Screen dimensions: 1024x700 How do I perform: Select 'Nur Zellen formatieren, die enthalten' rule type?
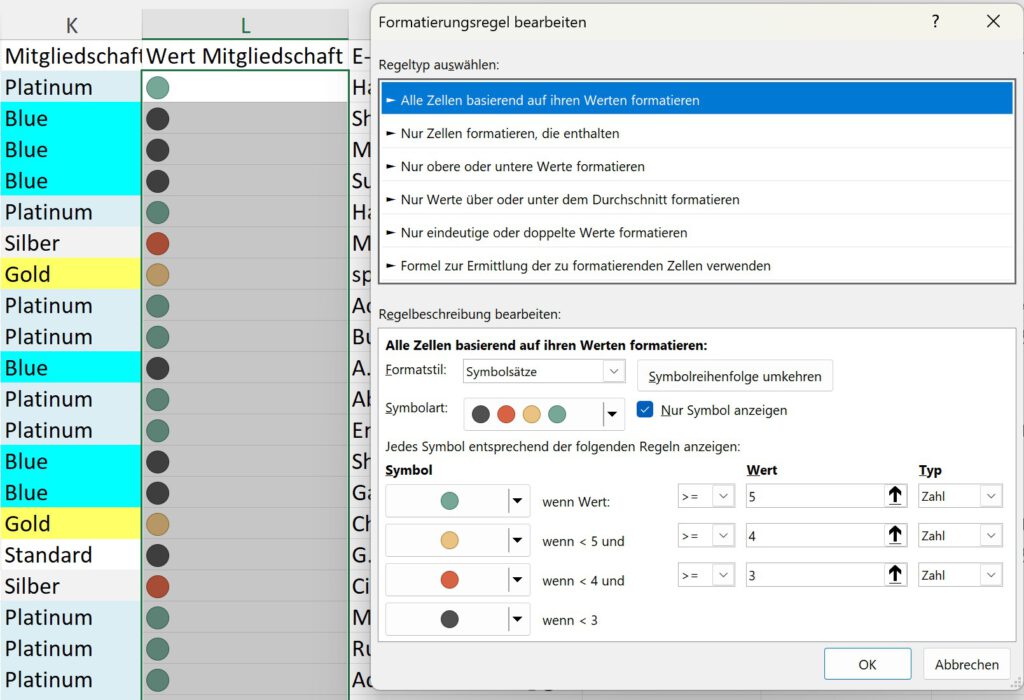[510, 133]
